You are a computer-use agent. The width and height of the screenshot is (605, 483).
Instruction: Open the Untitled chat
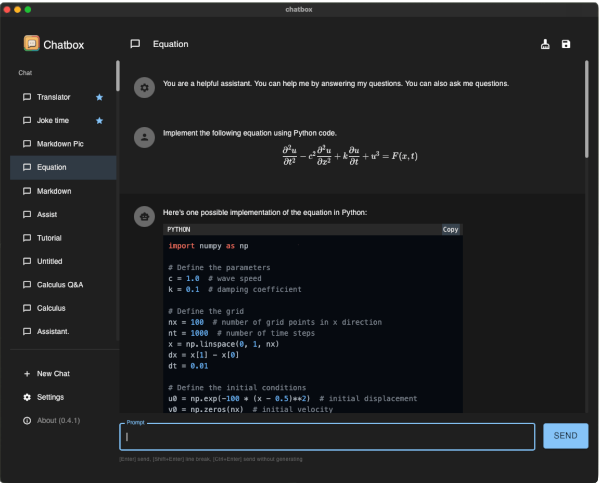[x=63, y=262]
